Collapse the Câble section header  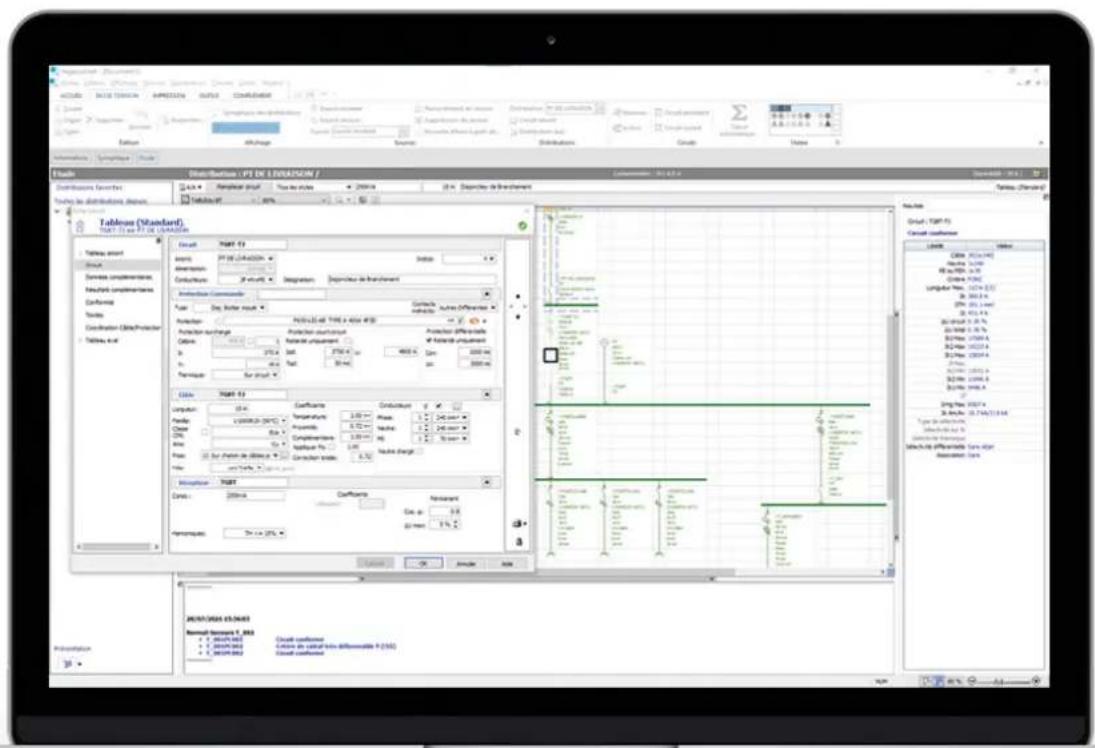pyautogui.click(x=487, y=395)
